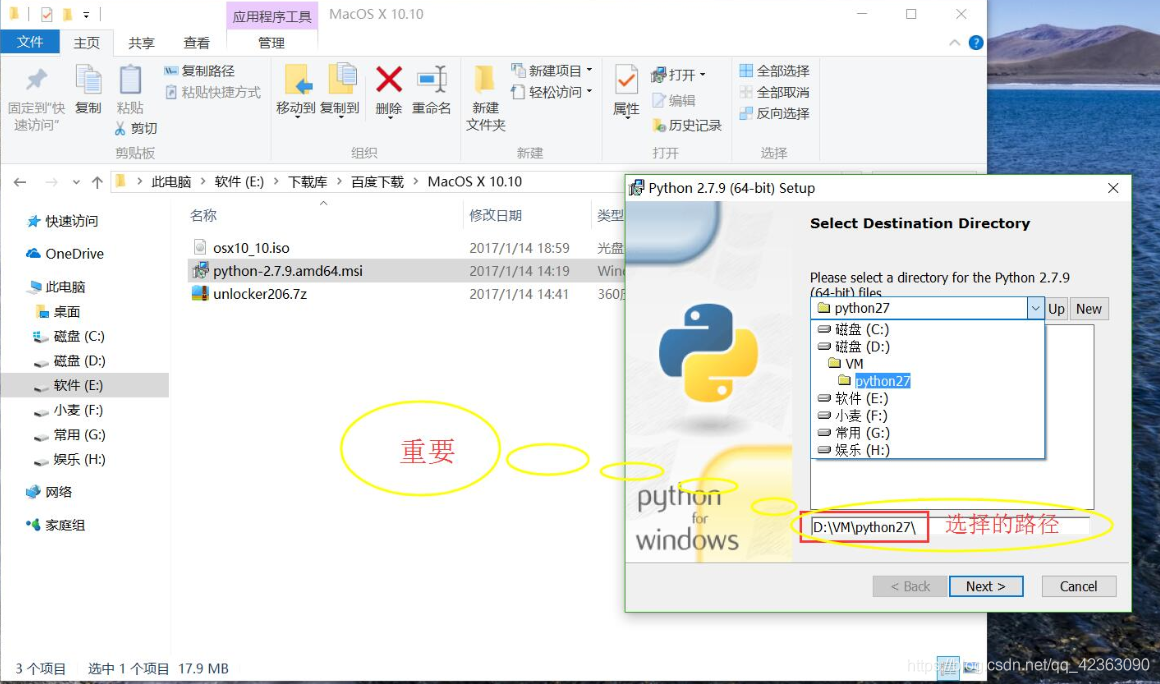Image resolution: width=1160 pixels, height=684 pixels.
Task: Click the Pin to Quick access icon
Action: click(x=36, y=80)
